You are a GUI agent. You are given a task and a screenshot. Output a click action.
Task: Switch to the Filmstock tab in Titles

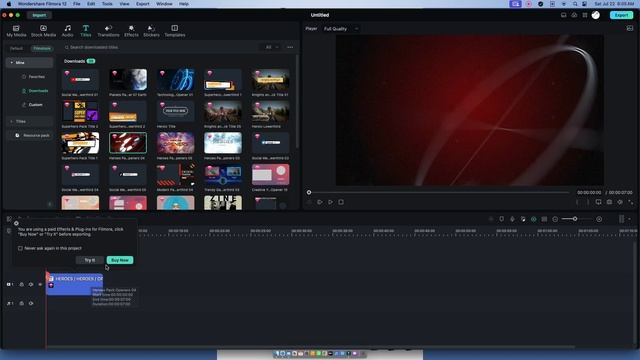[x=42, y=48]
